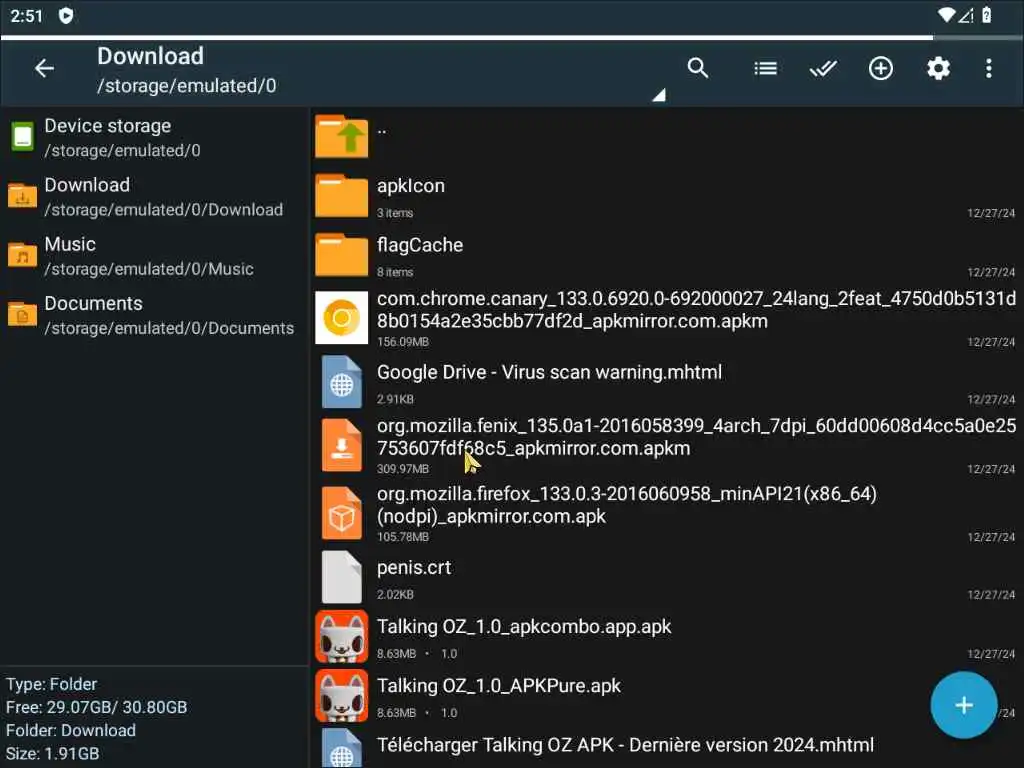Click the shield icon in status bar
The image size is (1024, 768).
[x=66, y=15]
